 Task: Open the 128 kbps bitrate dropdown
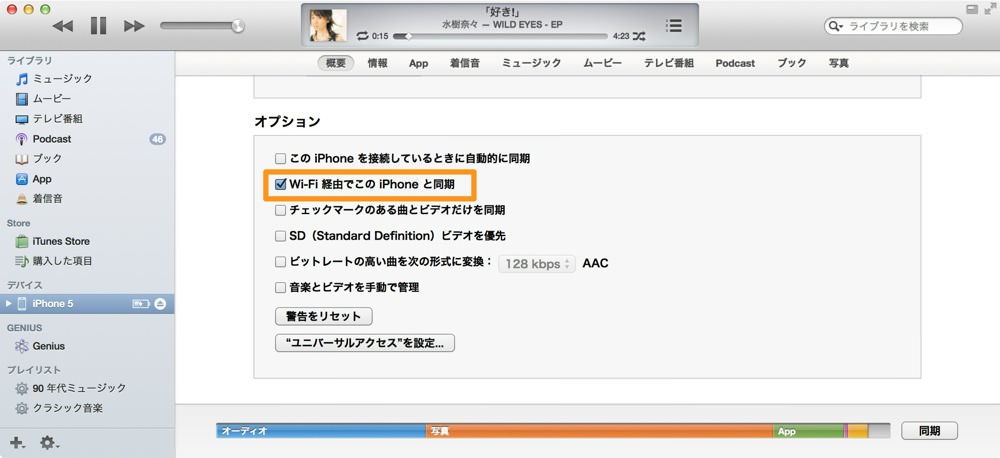(x=536, y=263)
